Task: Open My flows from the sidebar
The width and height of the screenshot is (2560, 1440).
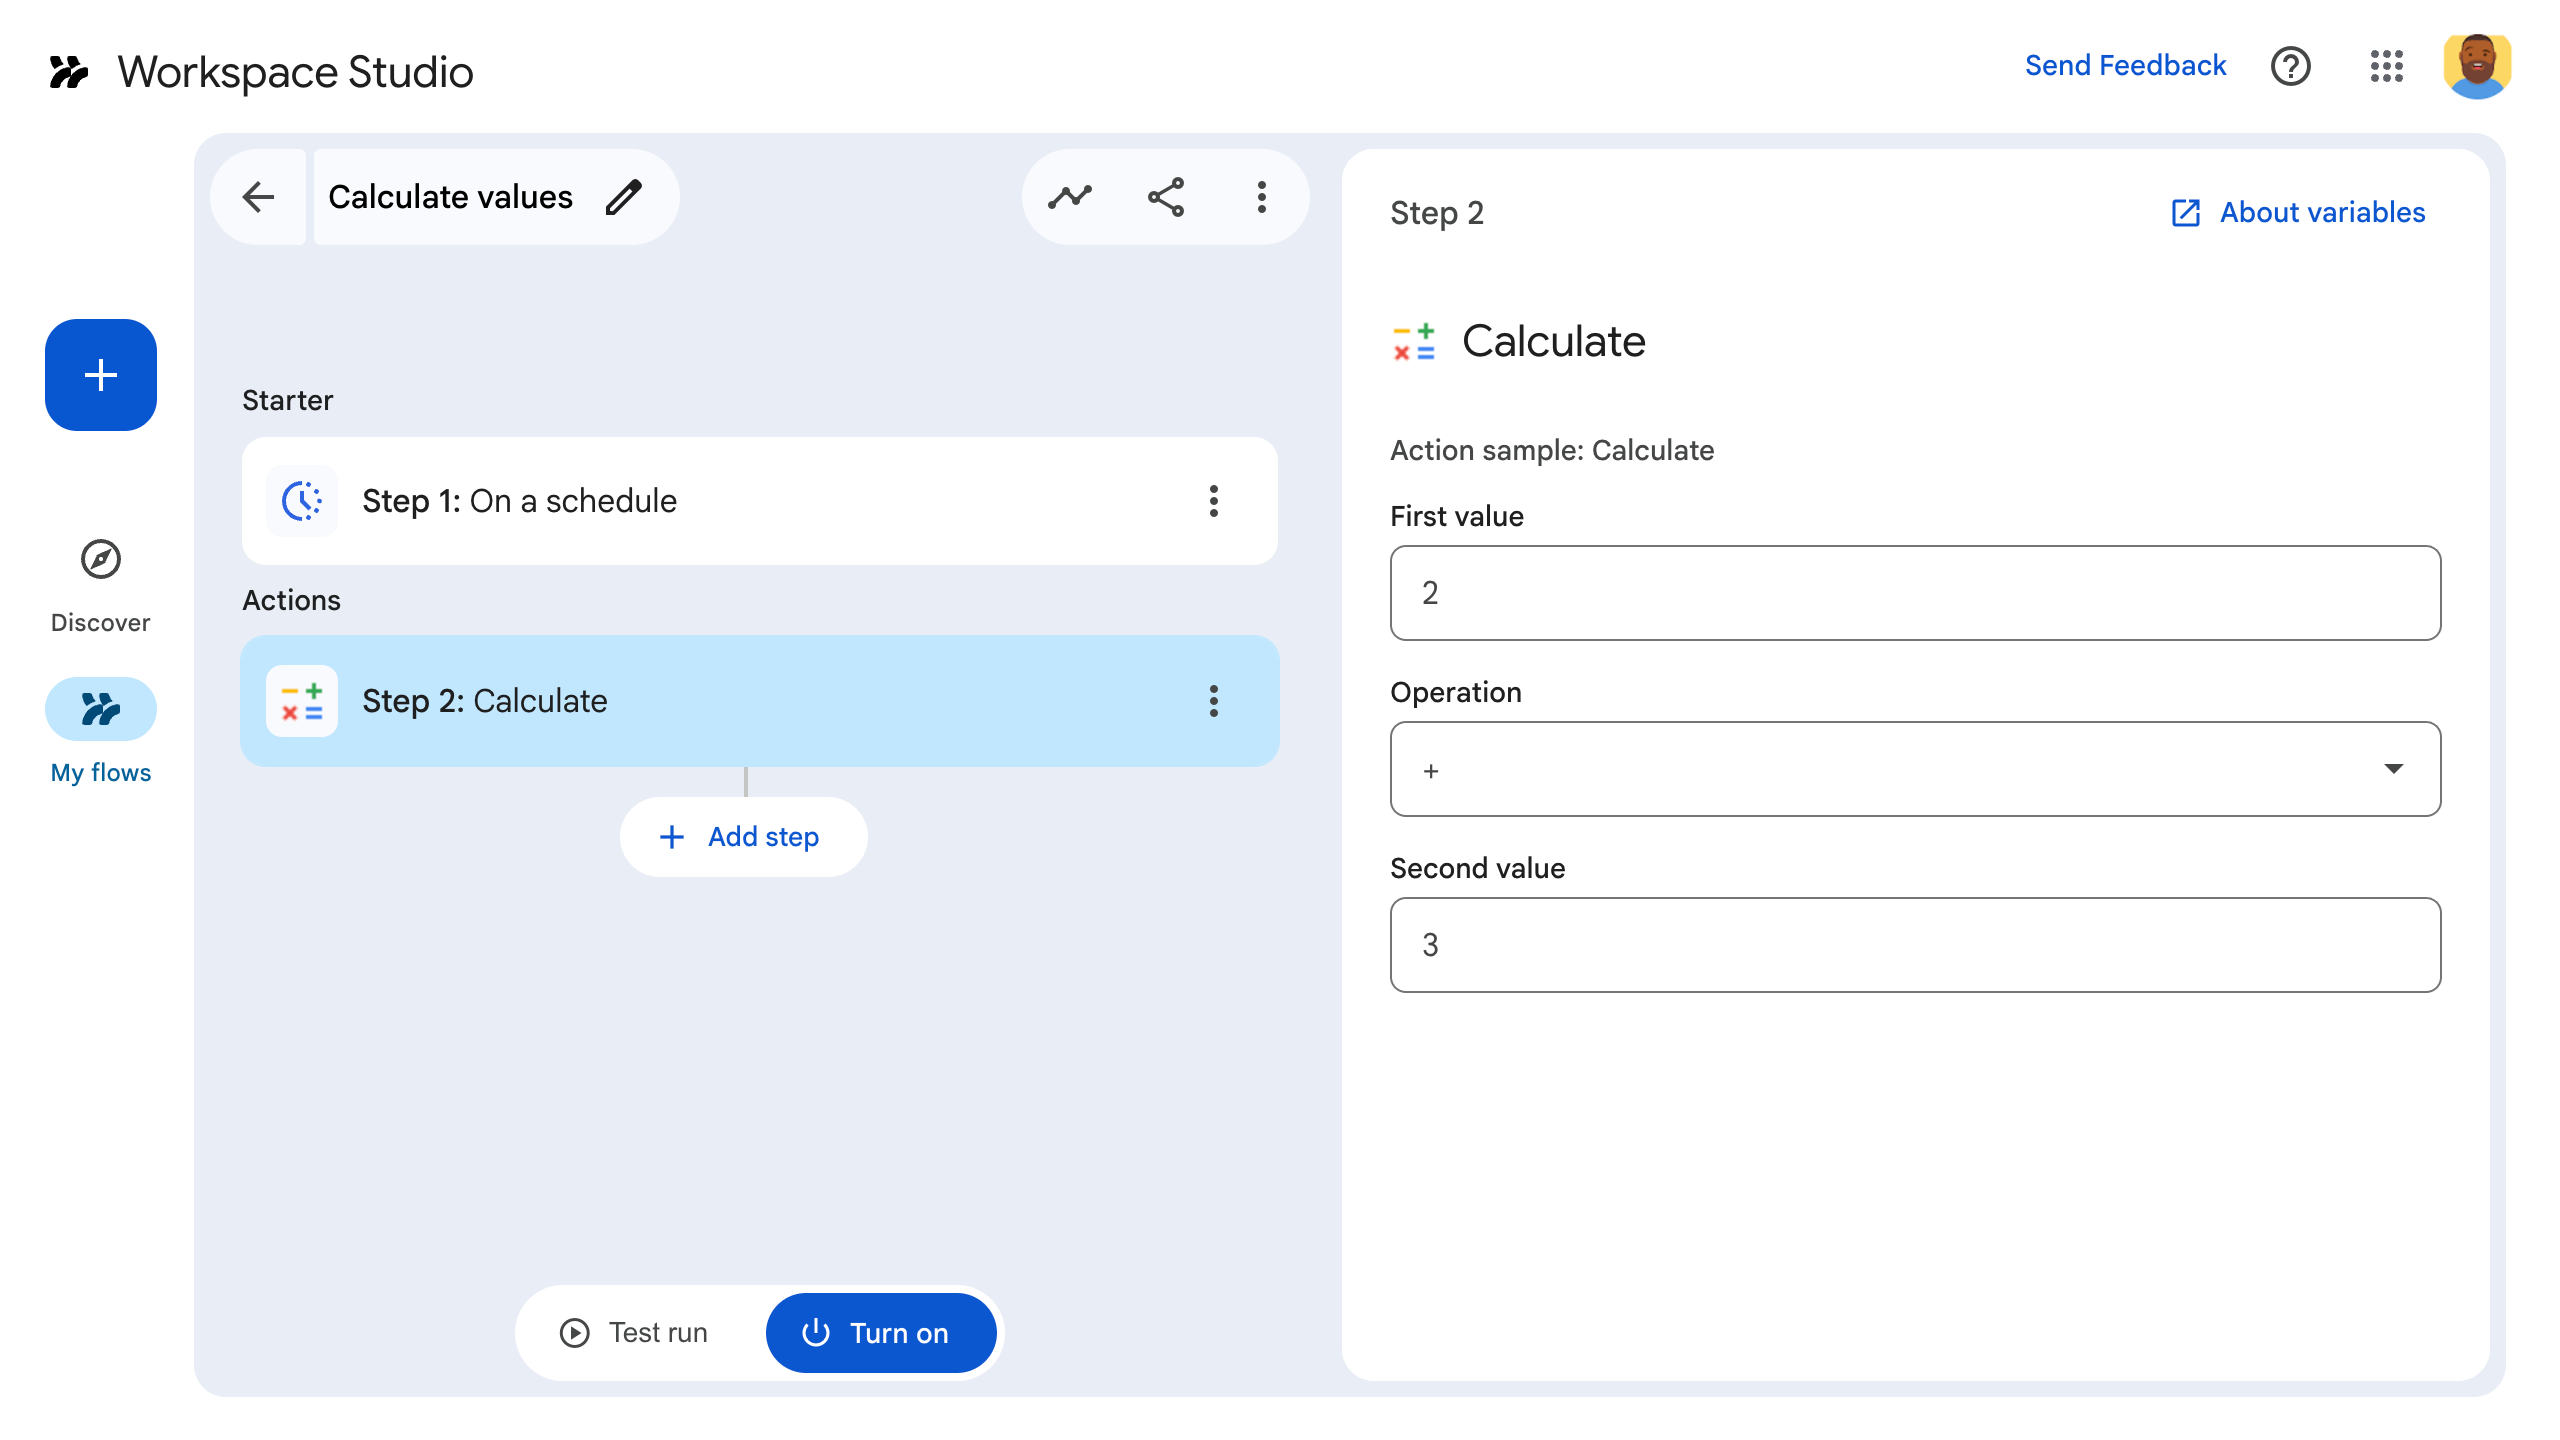Action: pos(100,732)
